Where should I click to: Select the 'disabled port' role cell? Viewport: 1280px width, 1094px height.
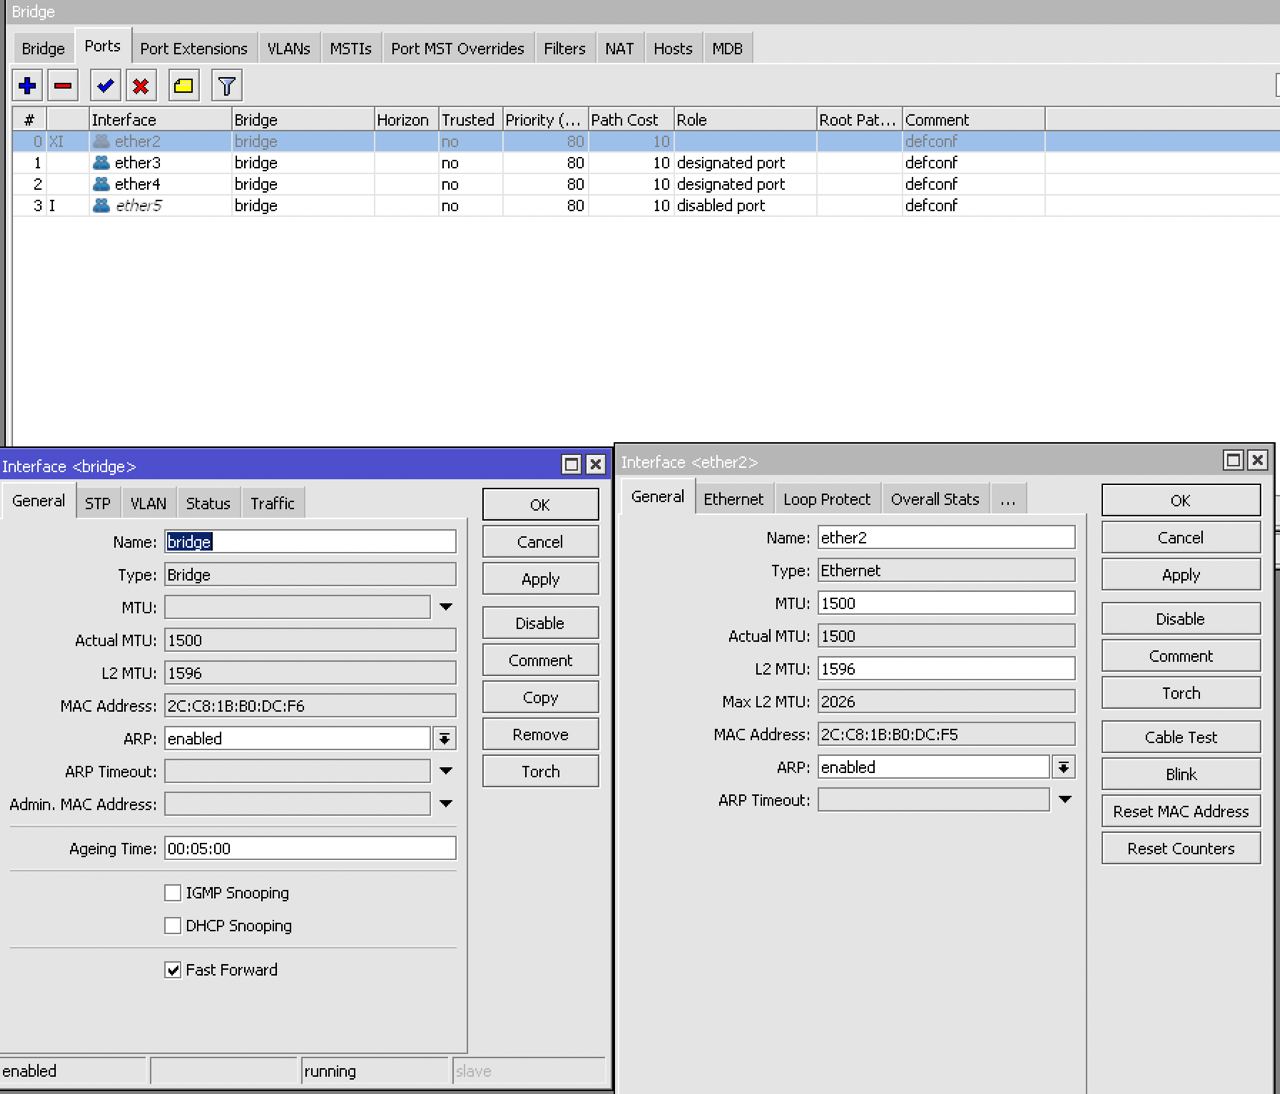tap(745, 205)
